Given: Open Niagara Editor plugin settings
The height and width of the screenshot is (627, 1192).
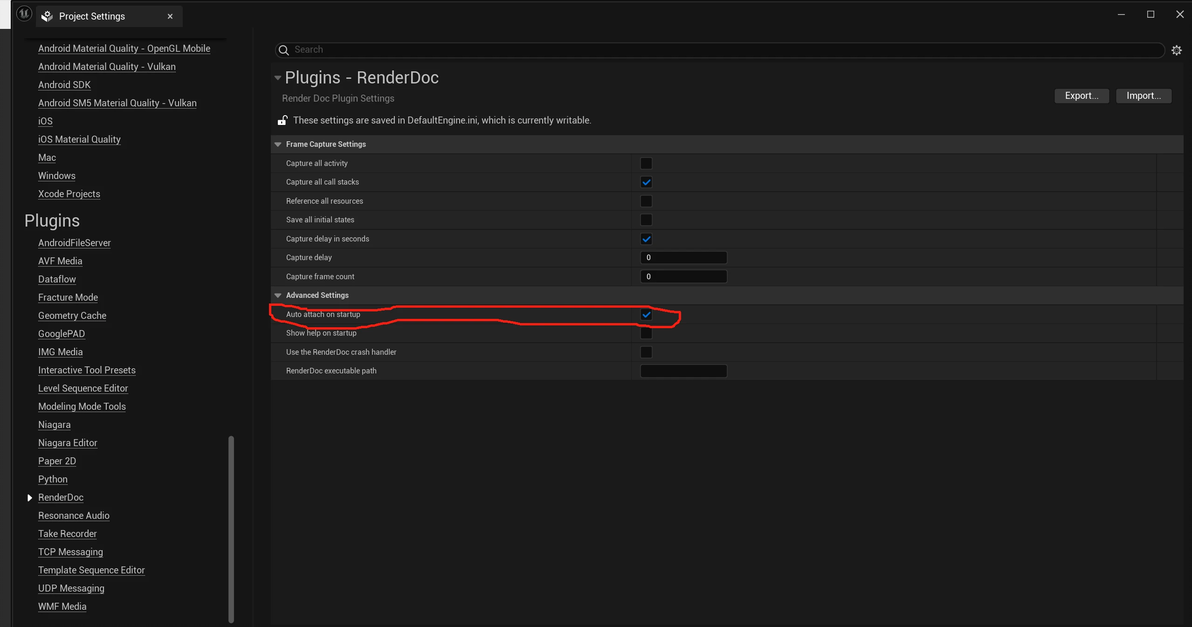Looking at the screenshot, I should 68,443.
